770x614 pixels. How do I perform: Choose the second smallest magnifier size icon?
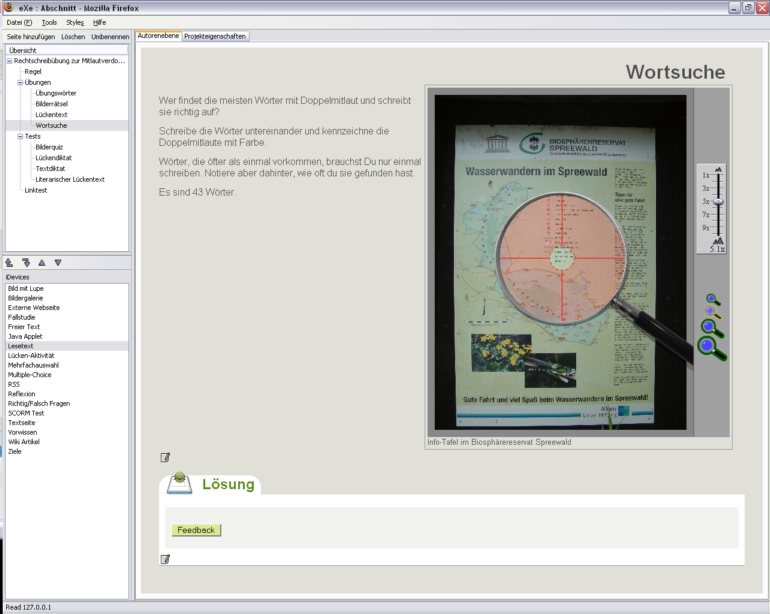pyautogui.click(x=713, y=311)
